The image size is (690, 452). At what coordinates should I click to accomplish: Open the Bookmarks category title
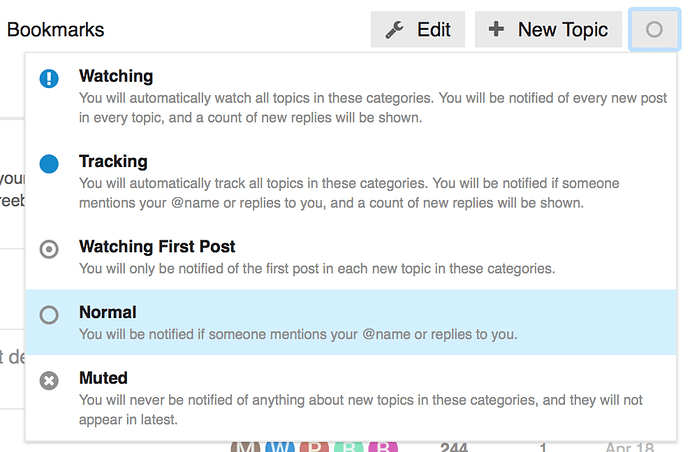click(55, 30)
